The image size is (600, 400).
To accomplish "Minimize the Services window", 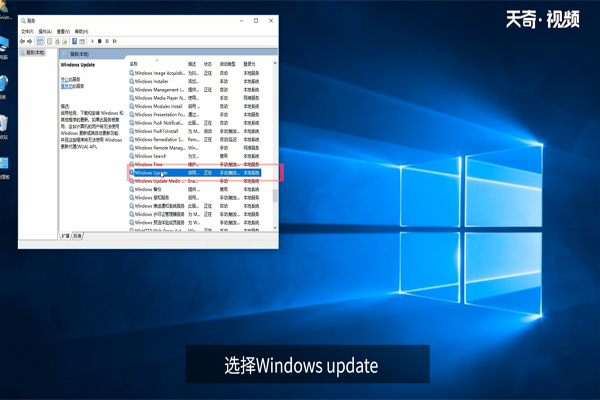I will click(242, 21).
